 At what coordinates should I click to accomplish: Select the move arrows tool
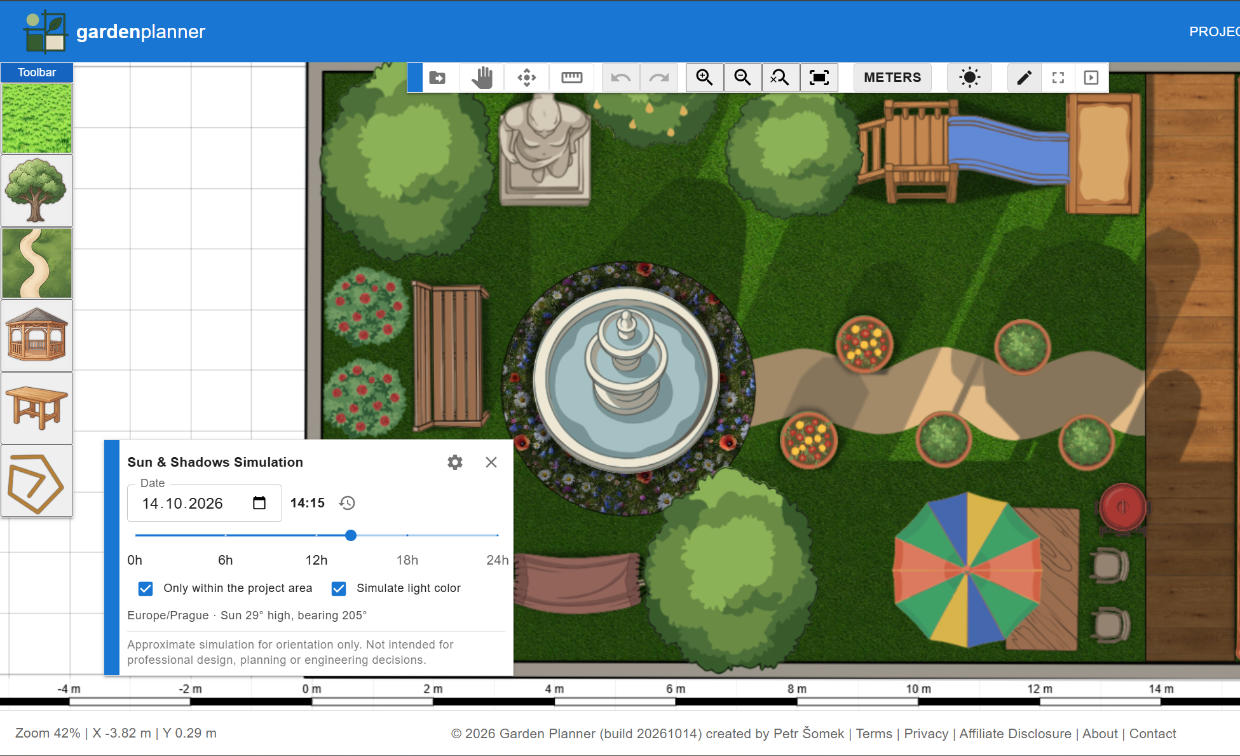(527, 78)
